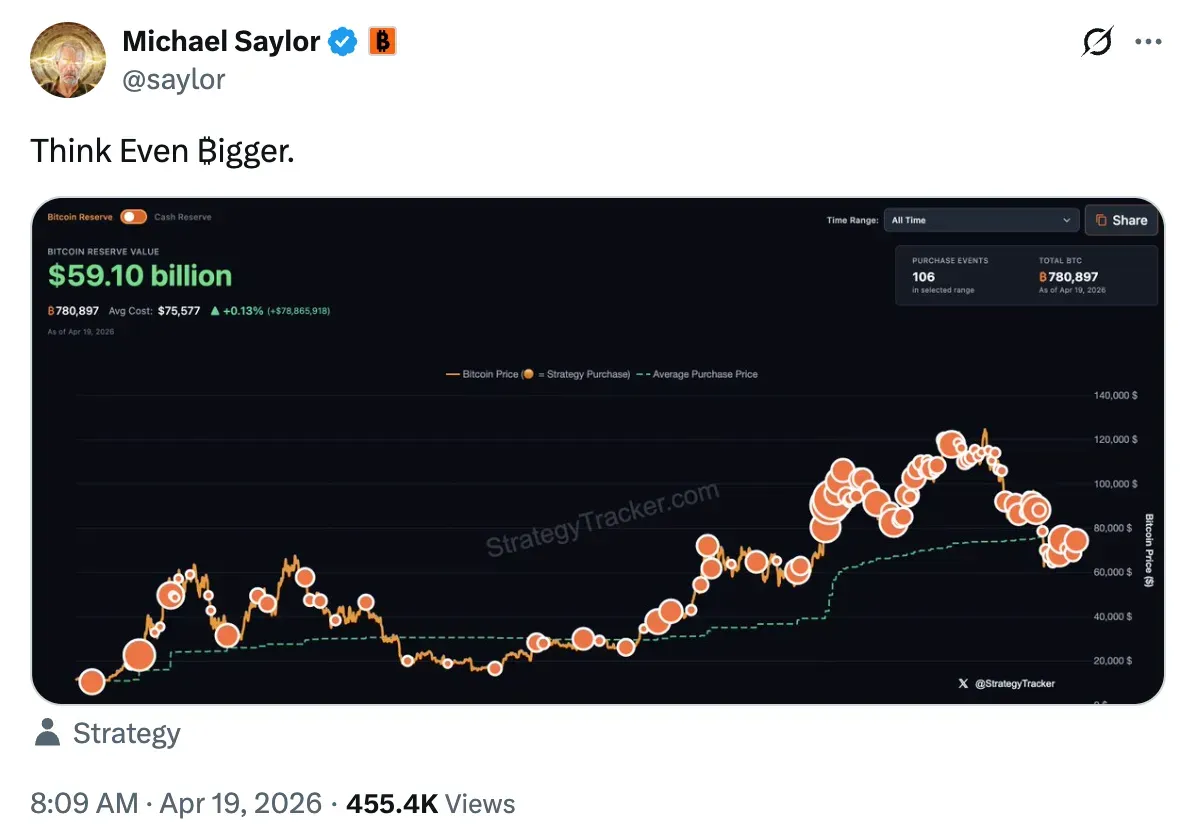Click the copy icon inside the Share button
This screenshot has height=824, width=1186.
point(1102,221)
